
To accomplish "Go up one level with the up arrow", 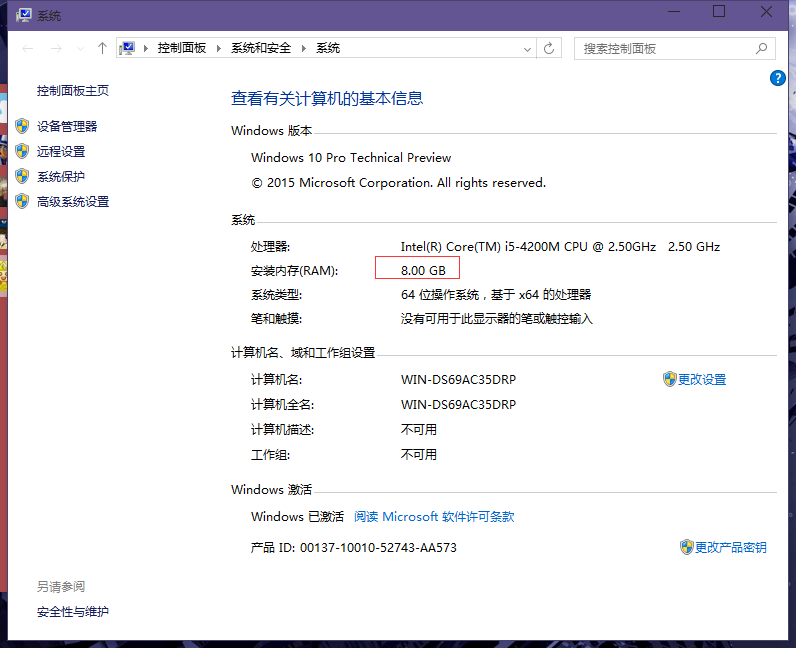I will click(x=102, y=48).
